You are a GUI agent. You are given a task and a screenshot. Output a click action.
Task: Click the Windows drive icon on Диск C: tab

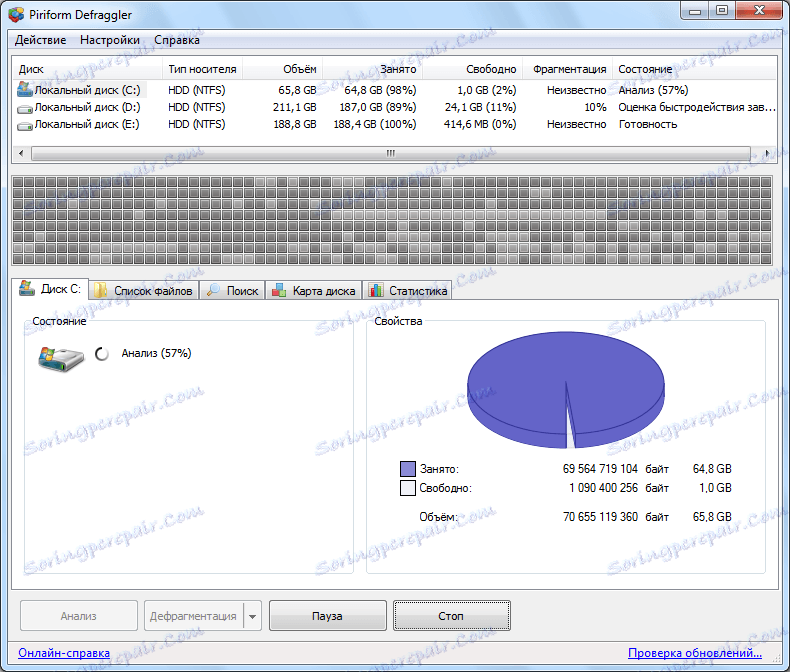coord(27,289)
